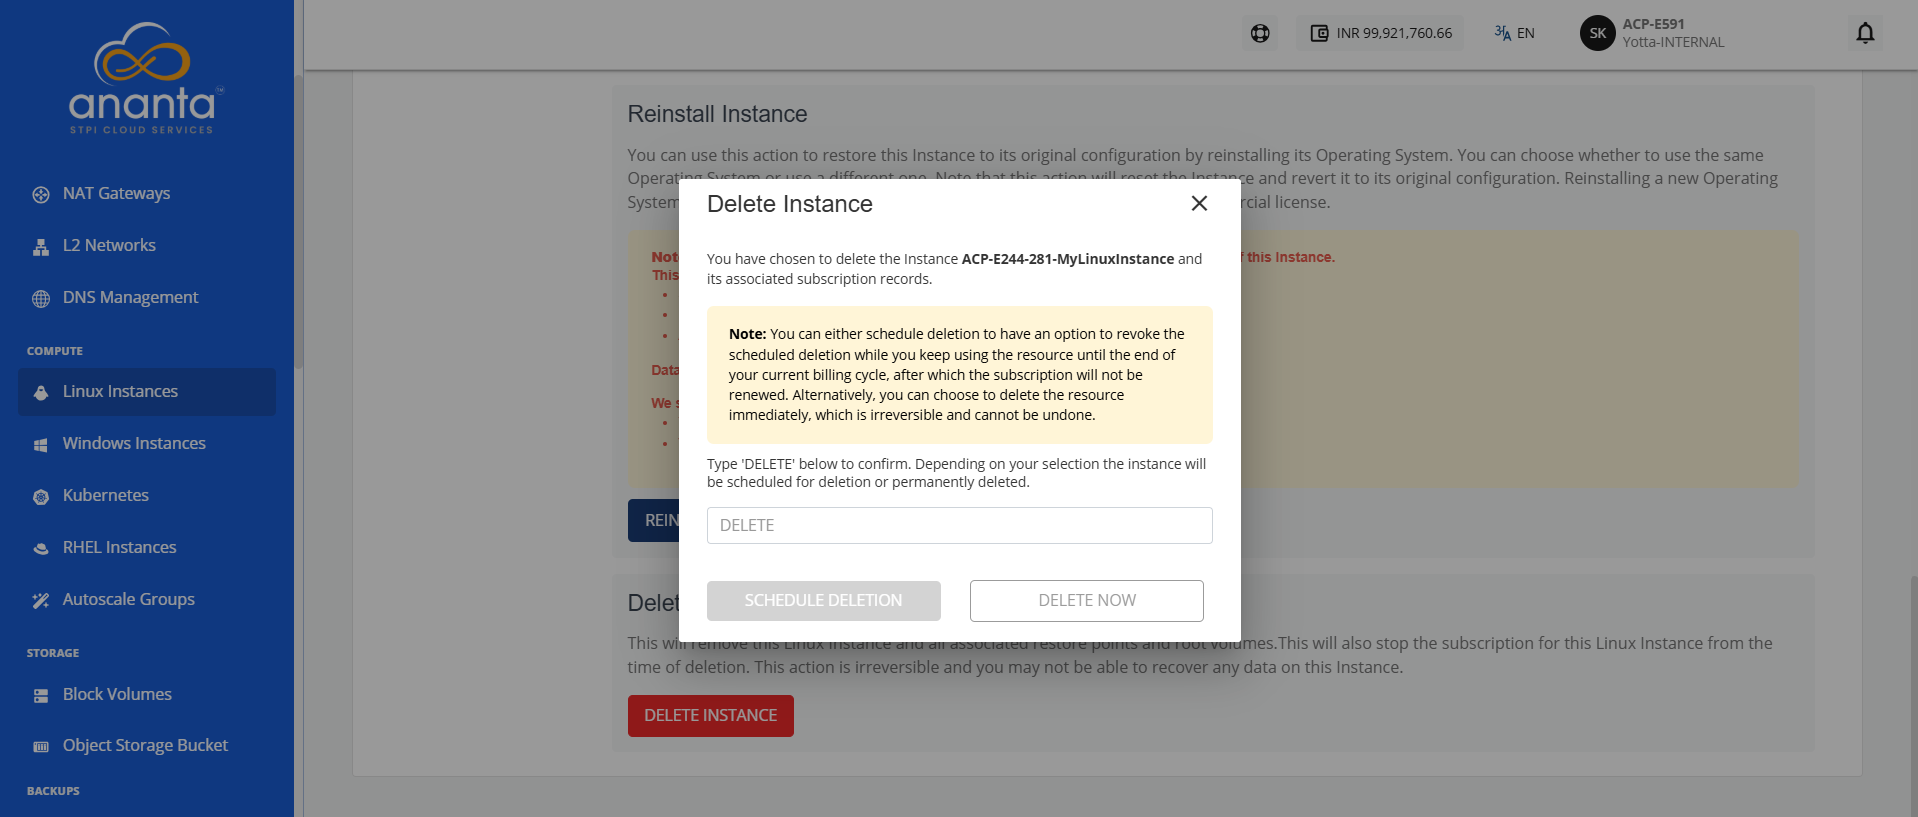Click the DNS Management globe icon
The height and width of the screenshot is (817, 1918).
[x=41, y=298]
